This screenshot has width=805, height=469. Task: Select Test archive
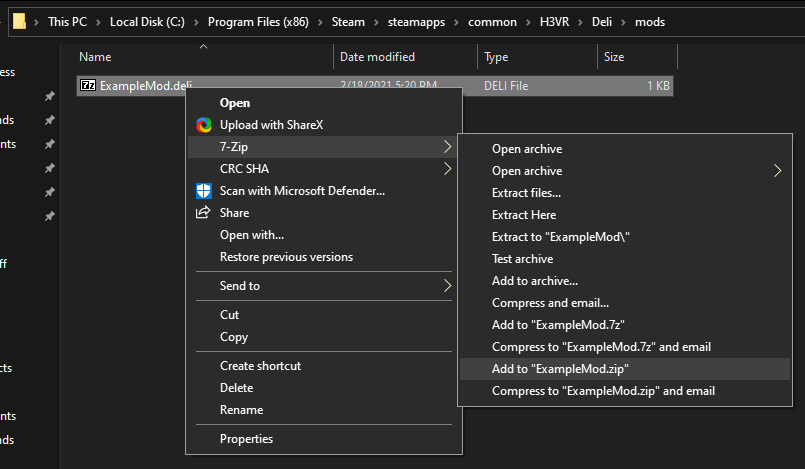pyautogui.click(x=625, y=259)
